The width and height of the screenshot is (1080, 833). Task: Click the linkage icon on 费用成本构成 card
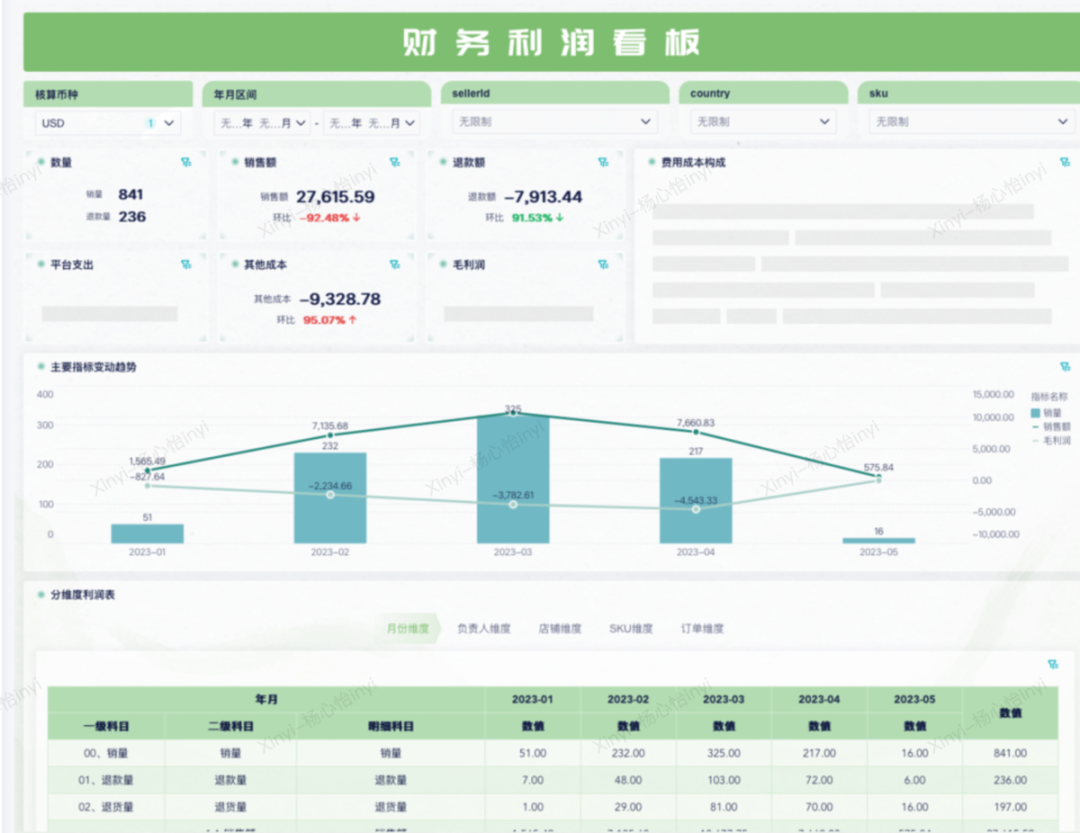1064,162
